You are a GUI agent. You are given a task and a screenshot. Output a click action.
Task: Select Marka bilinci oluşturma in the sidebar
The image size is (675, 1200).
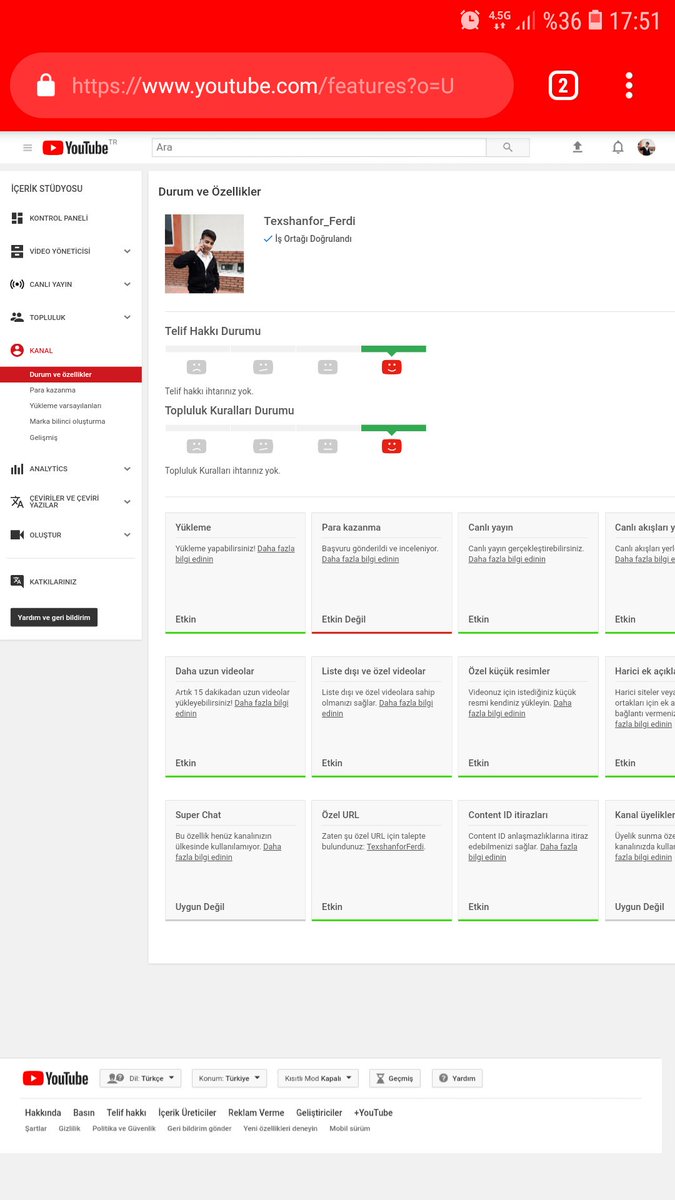[x=67, y=421]
